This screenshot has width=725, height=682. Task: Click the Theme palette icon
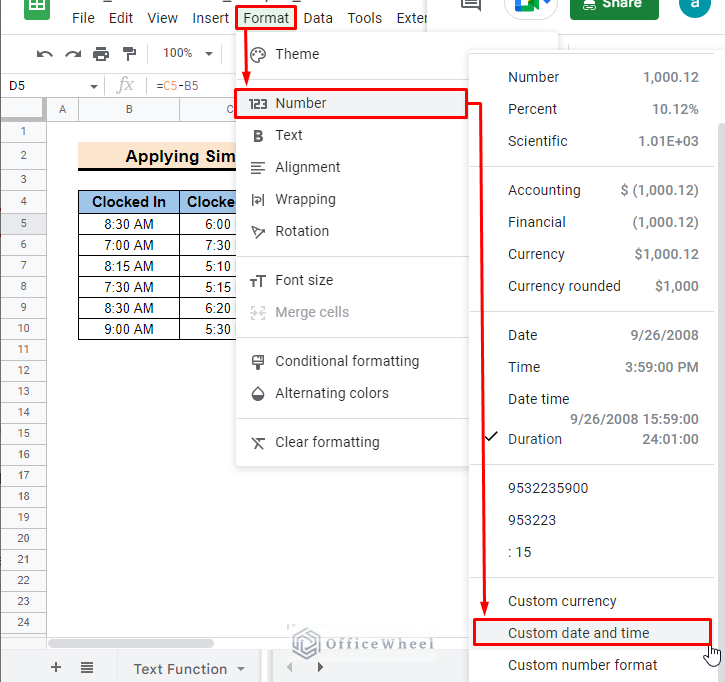[258, 55]
